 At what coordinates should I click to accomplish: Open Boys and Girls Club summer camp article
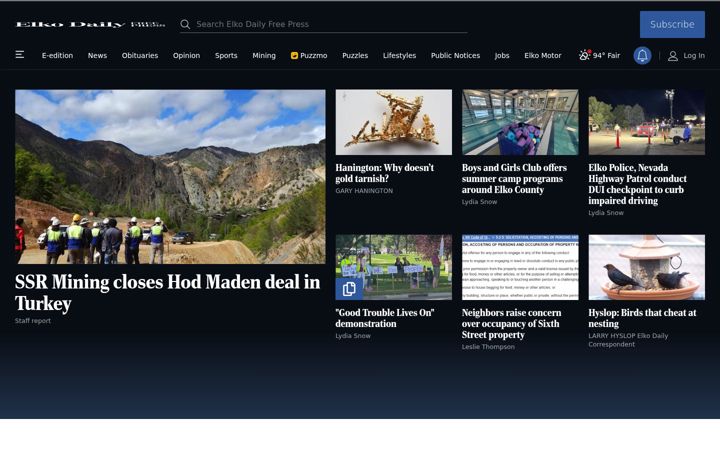[514, 179]
